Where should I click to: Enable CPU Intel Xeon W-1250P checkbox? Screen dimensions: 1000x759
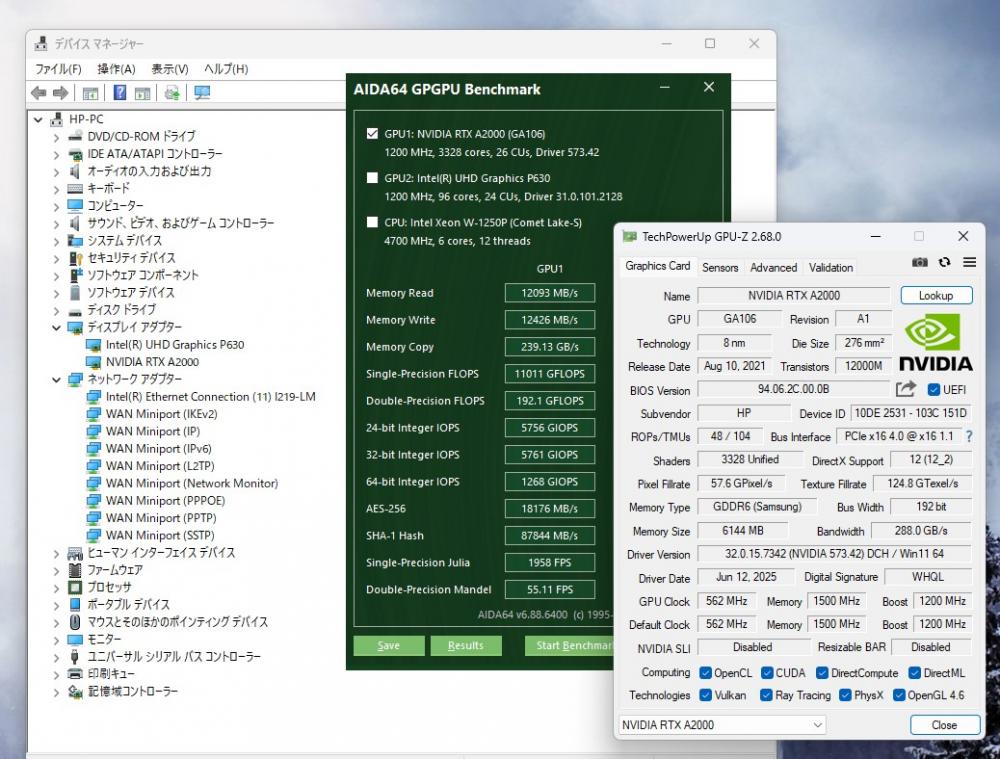[x=372, y=222]
